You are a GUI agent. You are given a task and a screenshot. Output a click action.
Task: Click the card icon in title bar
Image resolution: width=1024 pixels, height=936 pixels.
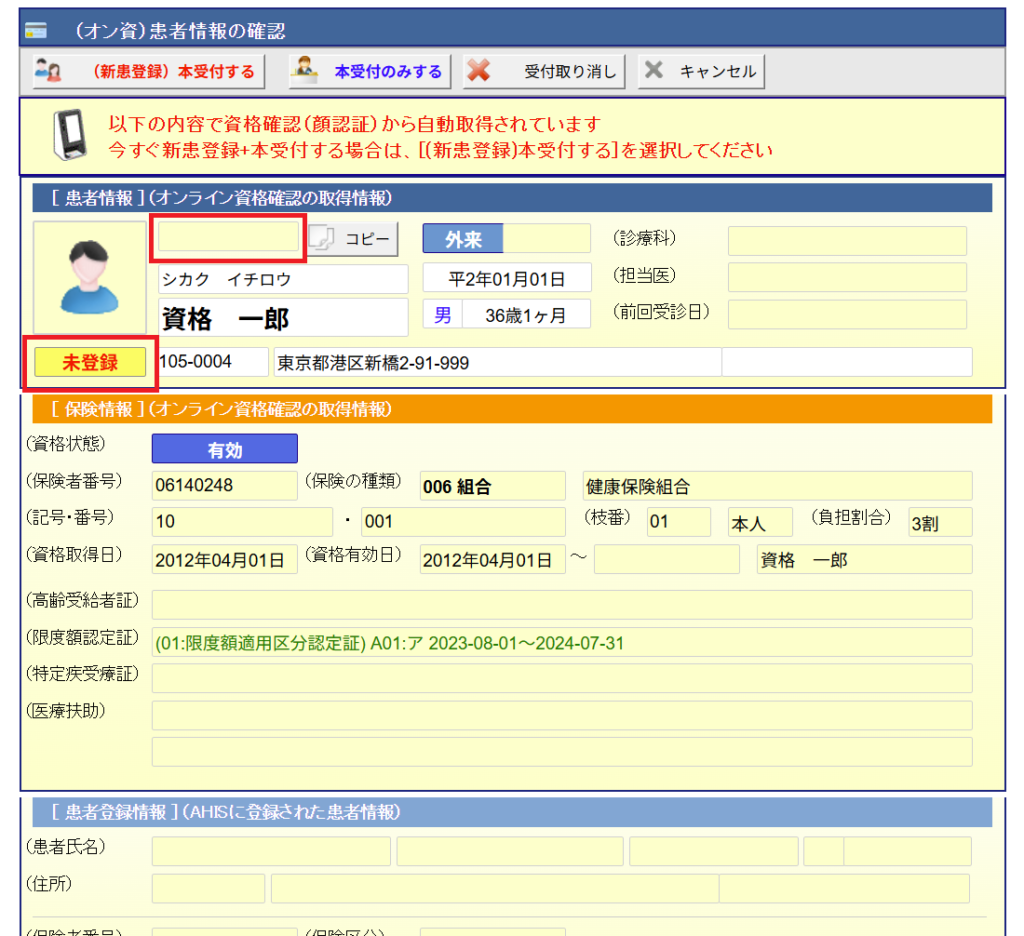pos(36,30)
